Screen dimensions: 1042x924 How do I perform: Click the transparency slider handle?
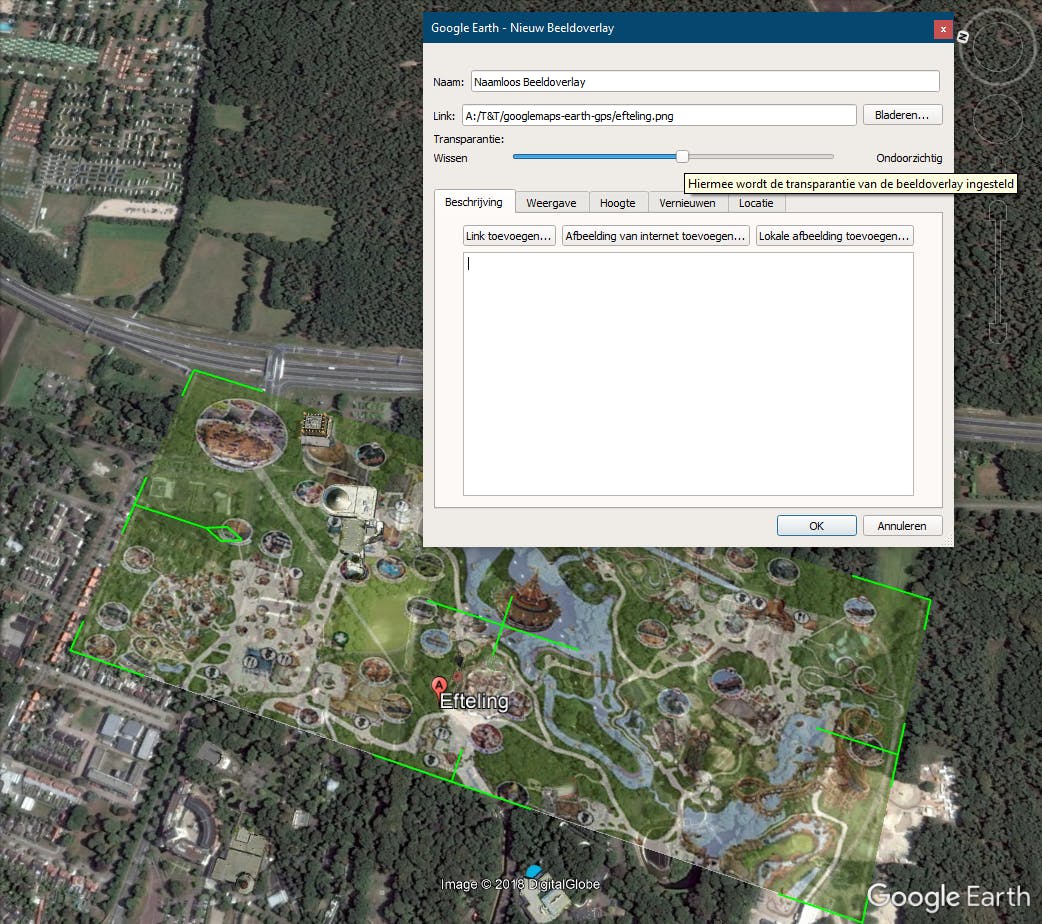(681, 156)
